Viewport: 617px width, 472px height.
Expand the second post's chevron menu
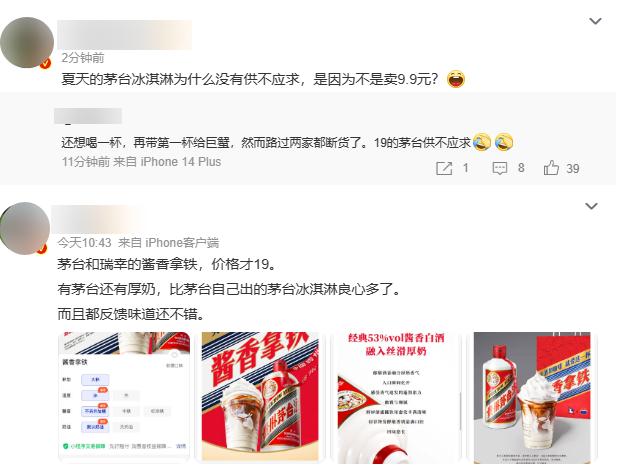591,206
